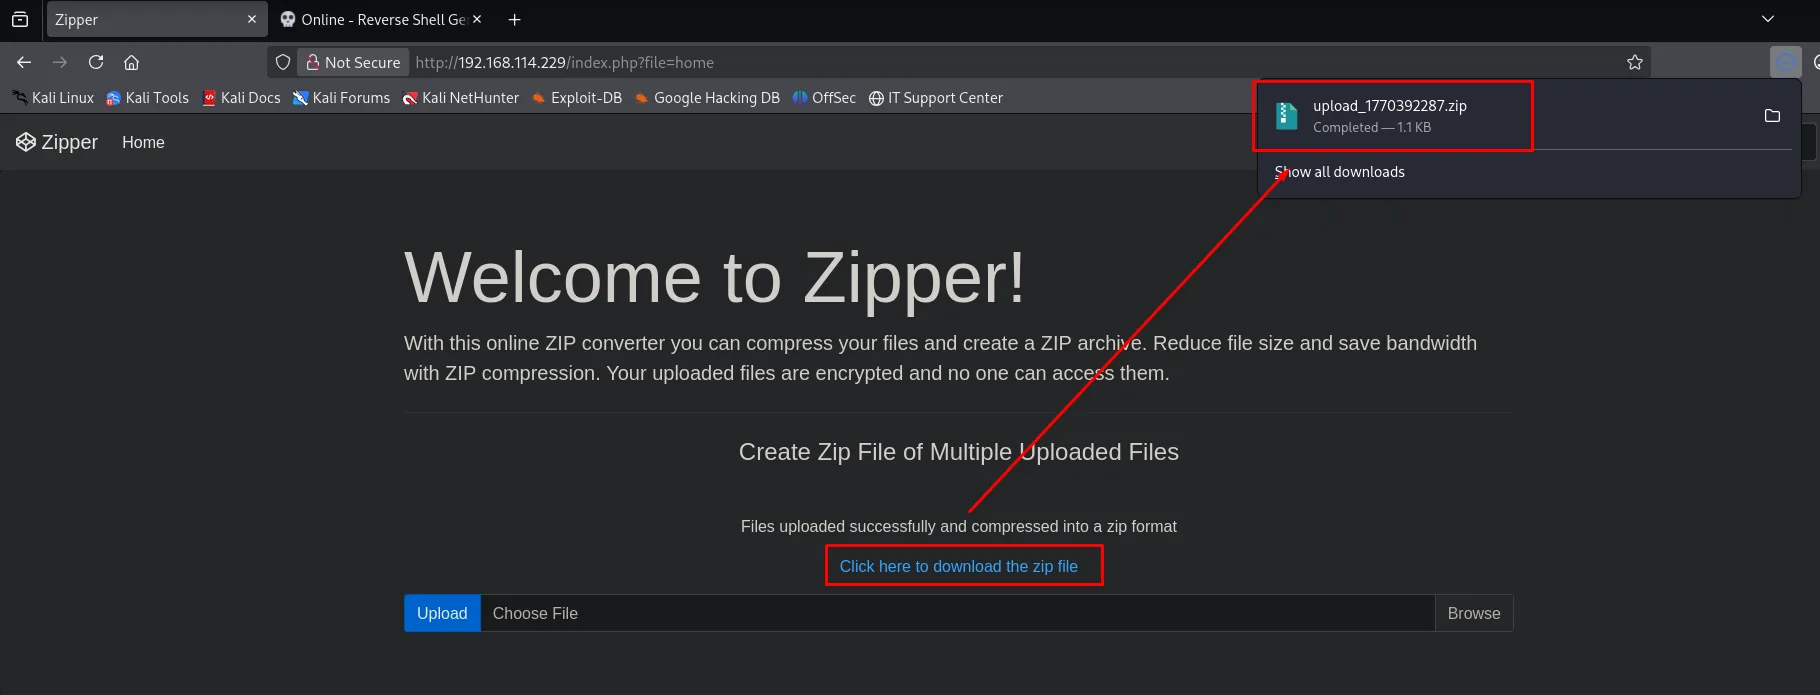Click Show all downloads

tap(1340, 172)
